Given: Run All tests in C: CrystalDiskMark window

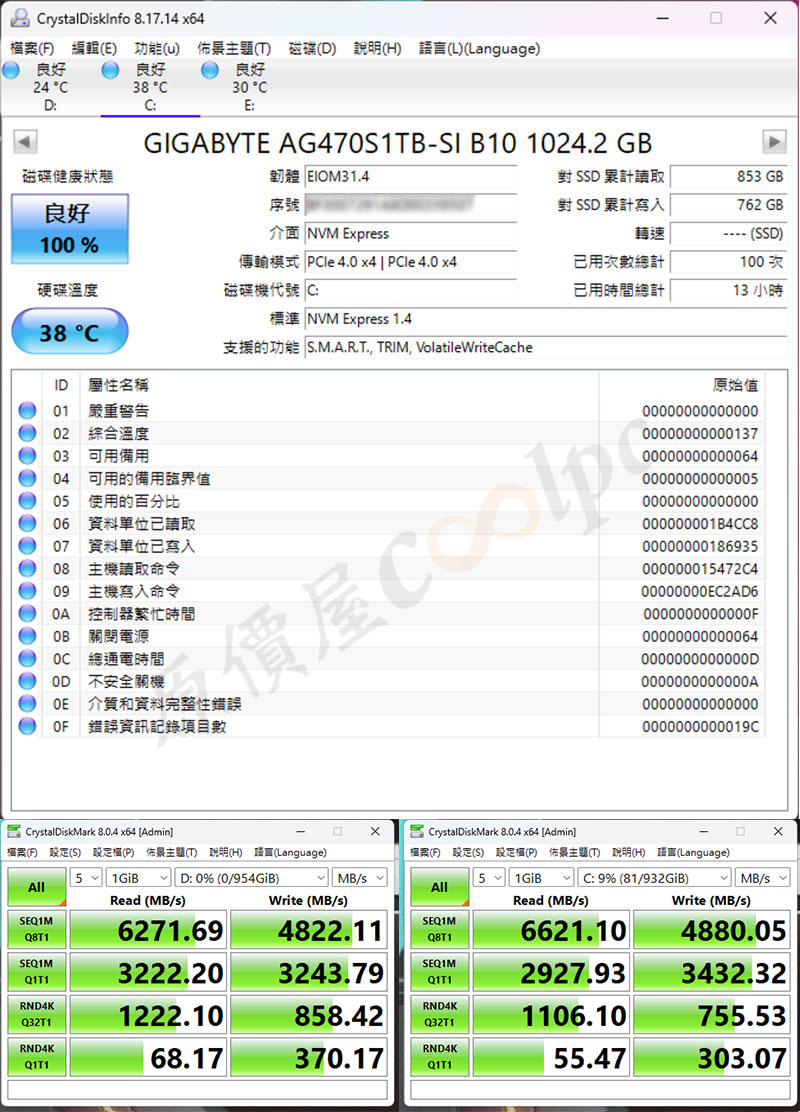Looking at the screenshot, I should point(440,886).
